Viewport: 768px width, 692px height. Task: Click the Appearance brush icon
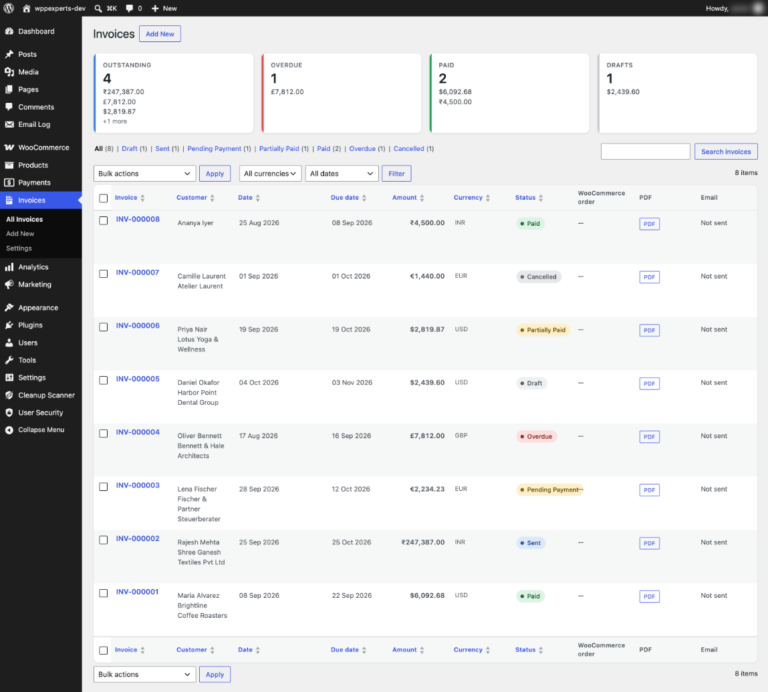pos(9,308)
